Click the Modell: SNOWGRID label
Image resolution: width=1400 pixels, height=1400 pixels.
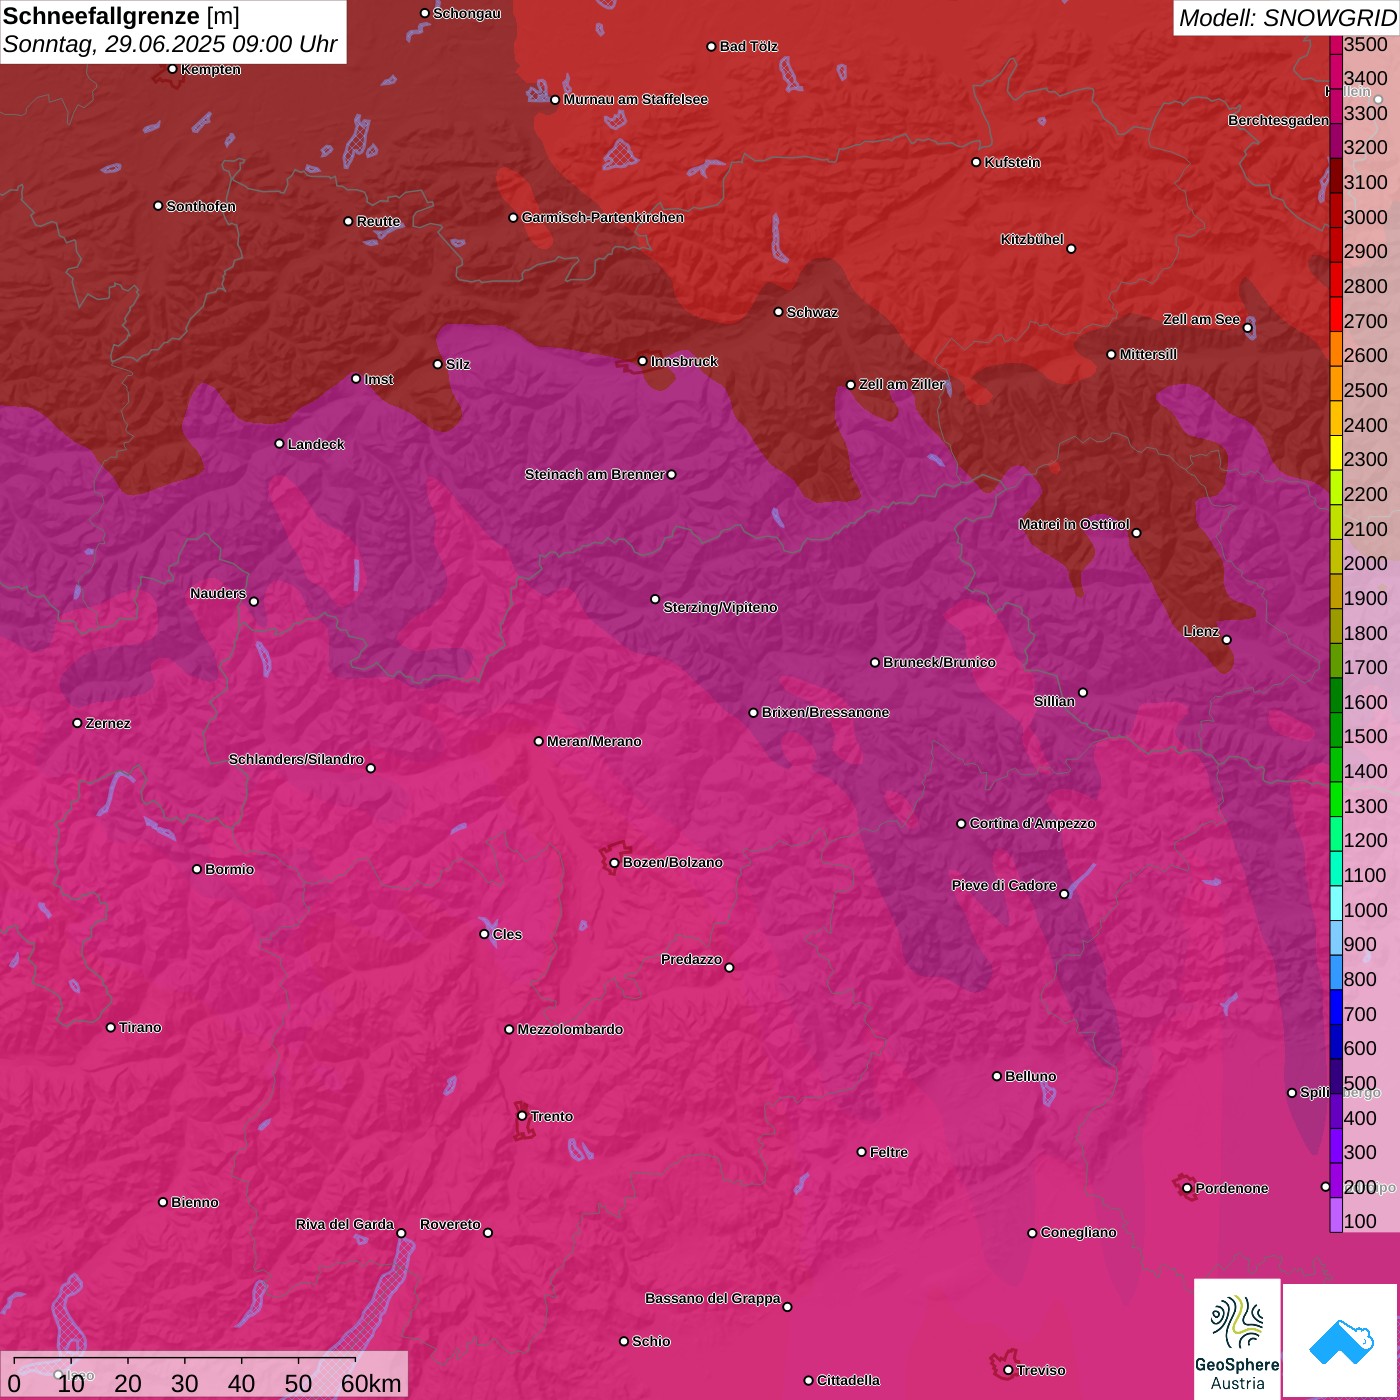click(x=1286, y=17)
